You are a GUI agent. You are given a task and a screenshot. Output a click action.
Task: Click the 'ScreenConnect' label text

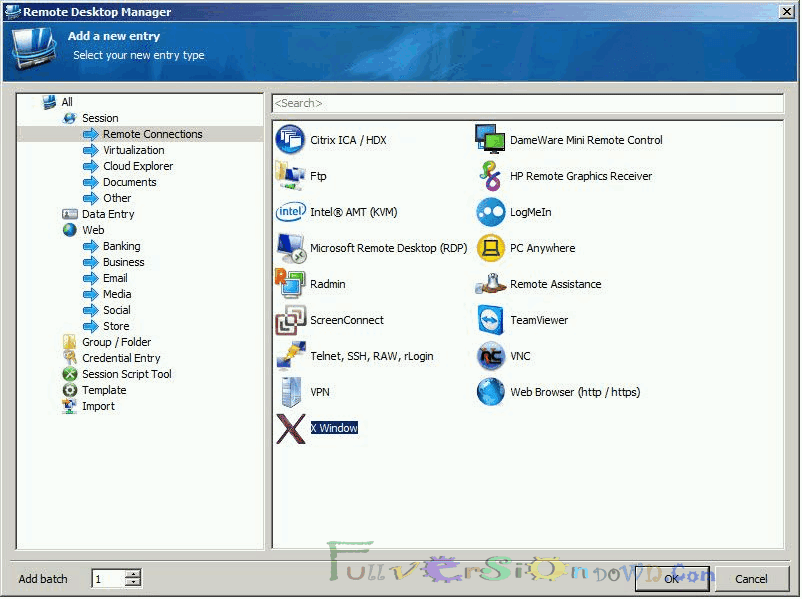click(x=347, y=320)
